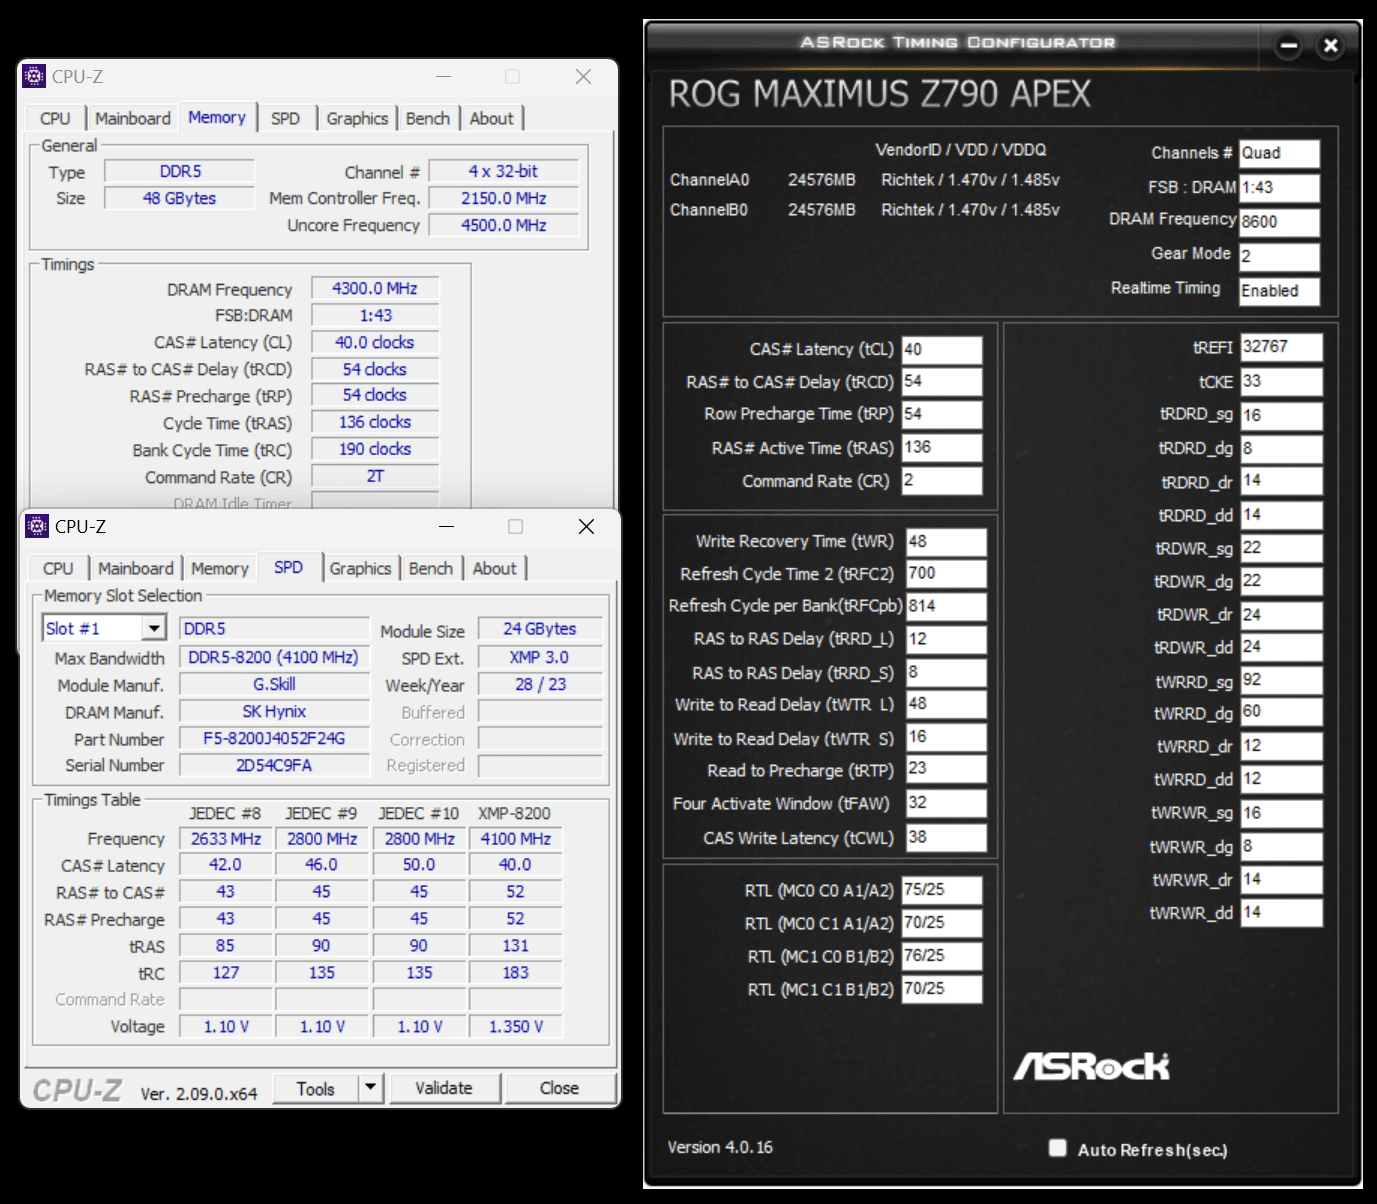The width and height of the screenshot is (1377, 1204).
Task: Switch to Mainboard tab in Memory window
Action: point(133,118)
